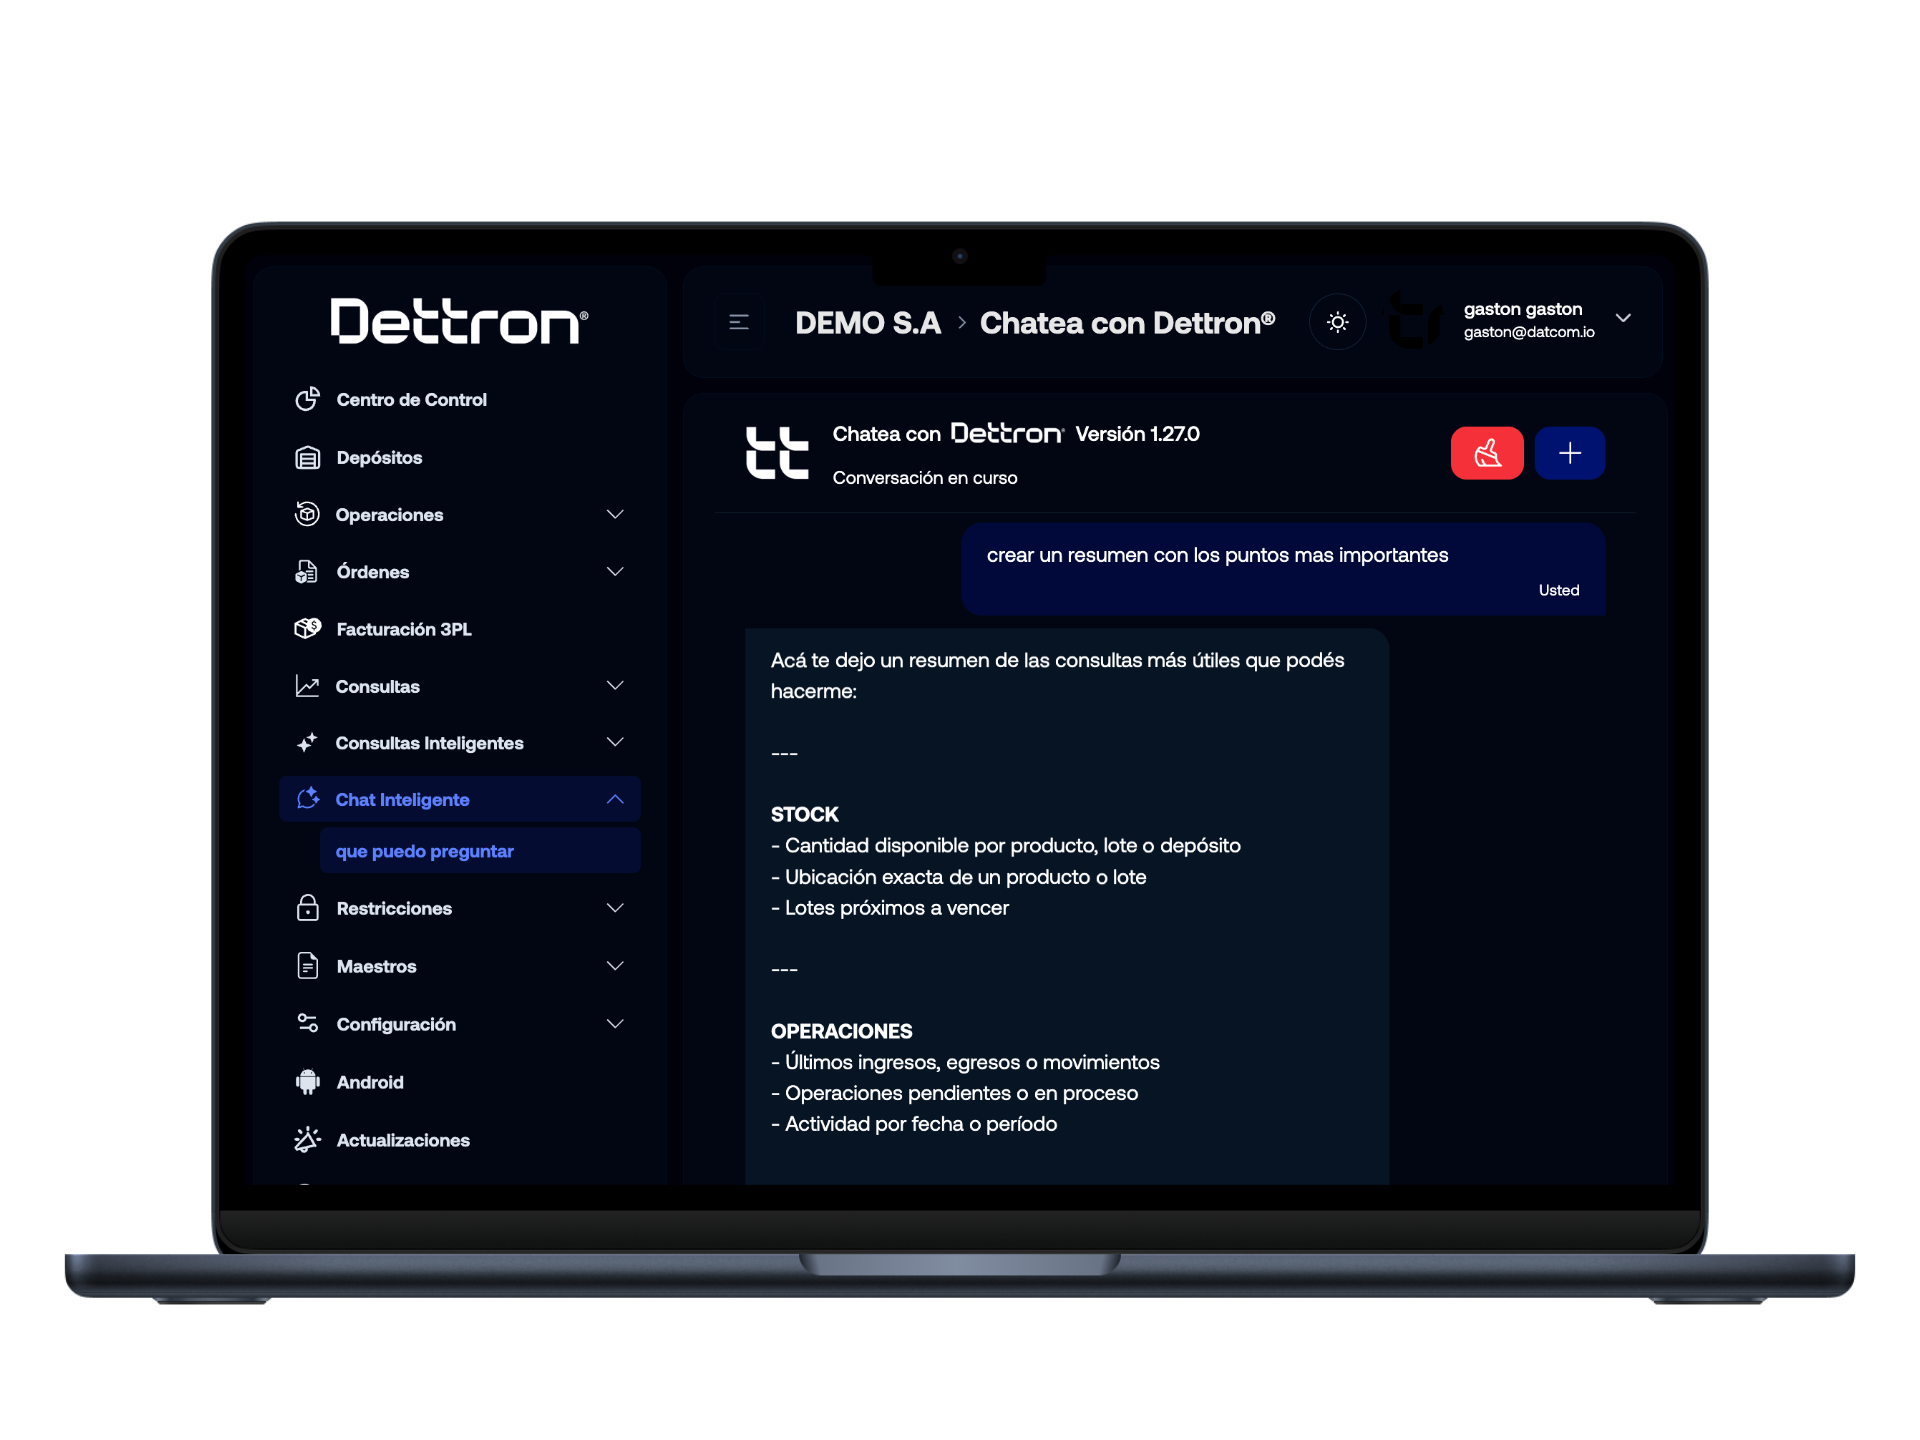Click 'Operaciones pendientes o en proceso' line
This screenshot has width=1920, height=1440.
(954, 1093)
